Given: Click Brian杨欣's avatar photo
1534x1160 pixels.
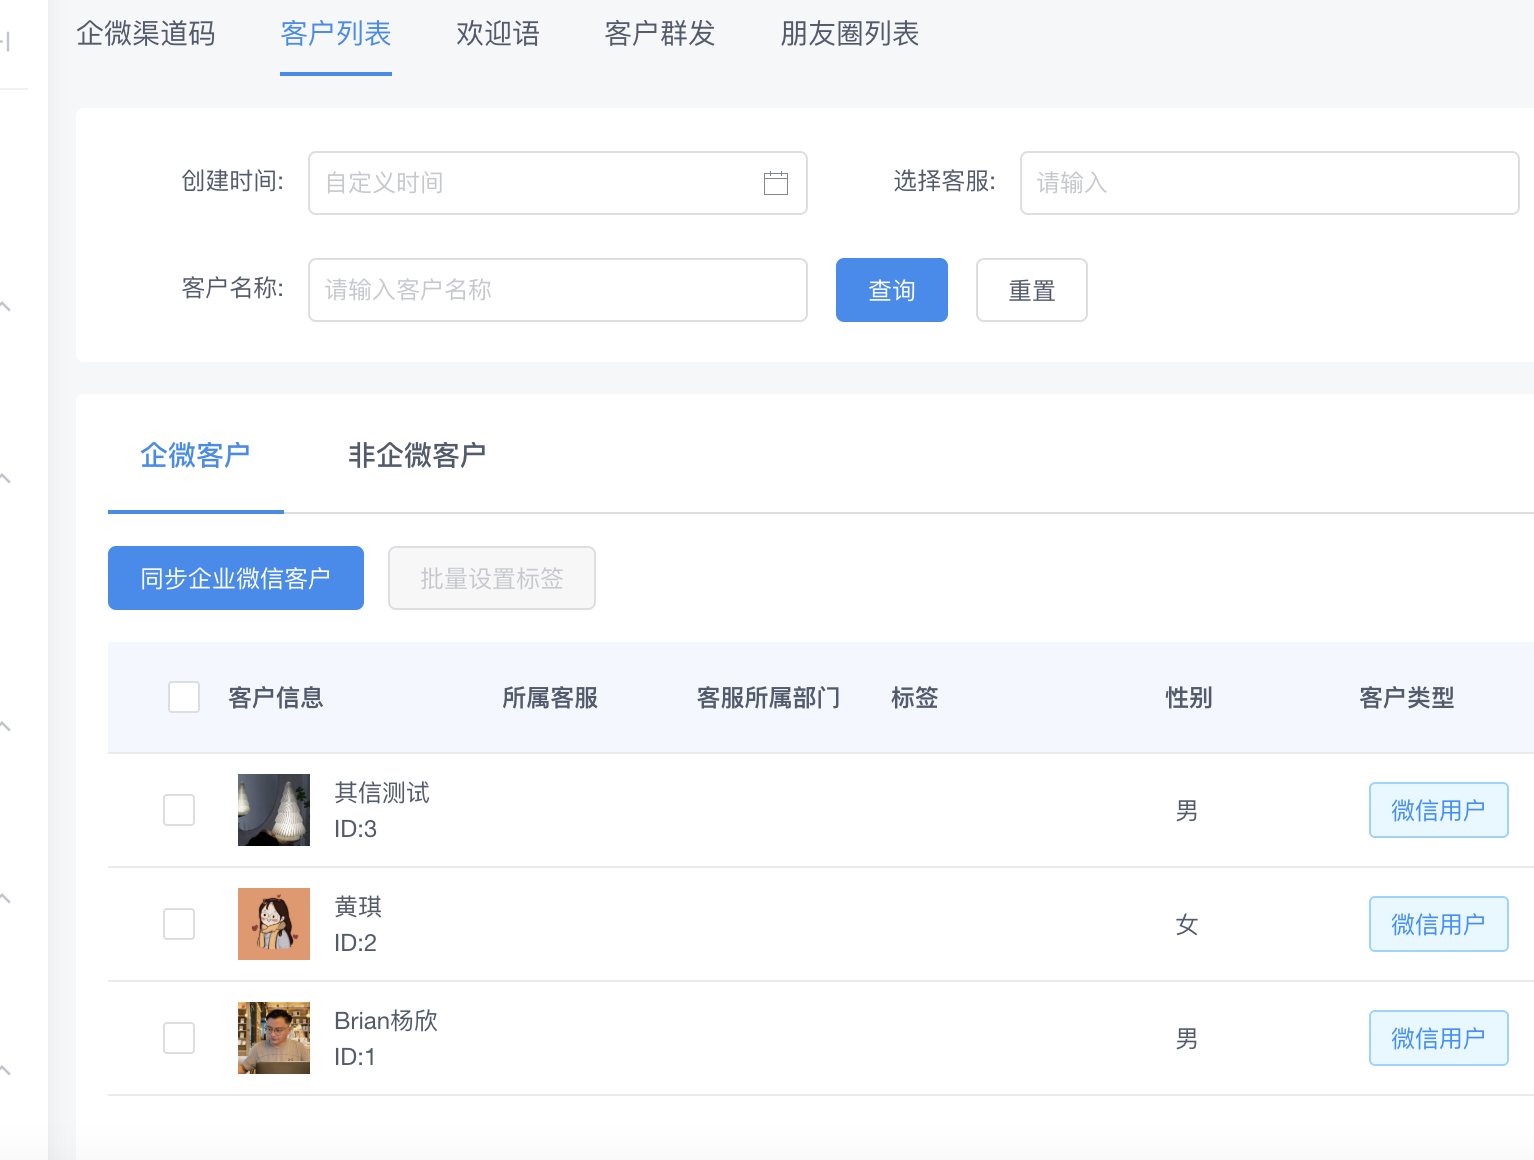Looking at the screenshot, I should coord(274,1038).
